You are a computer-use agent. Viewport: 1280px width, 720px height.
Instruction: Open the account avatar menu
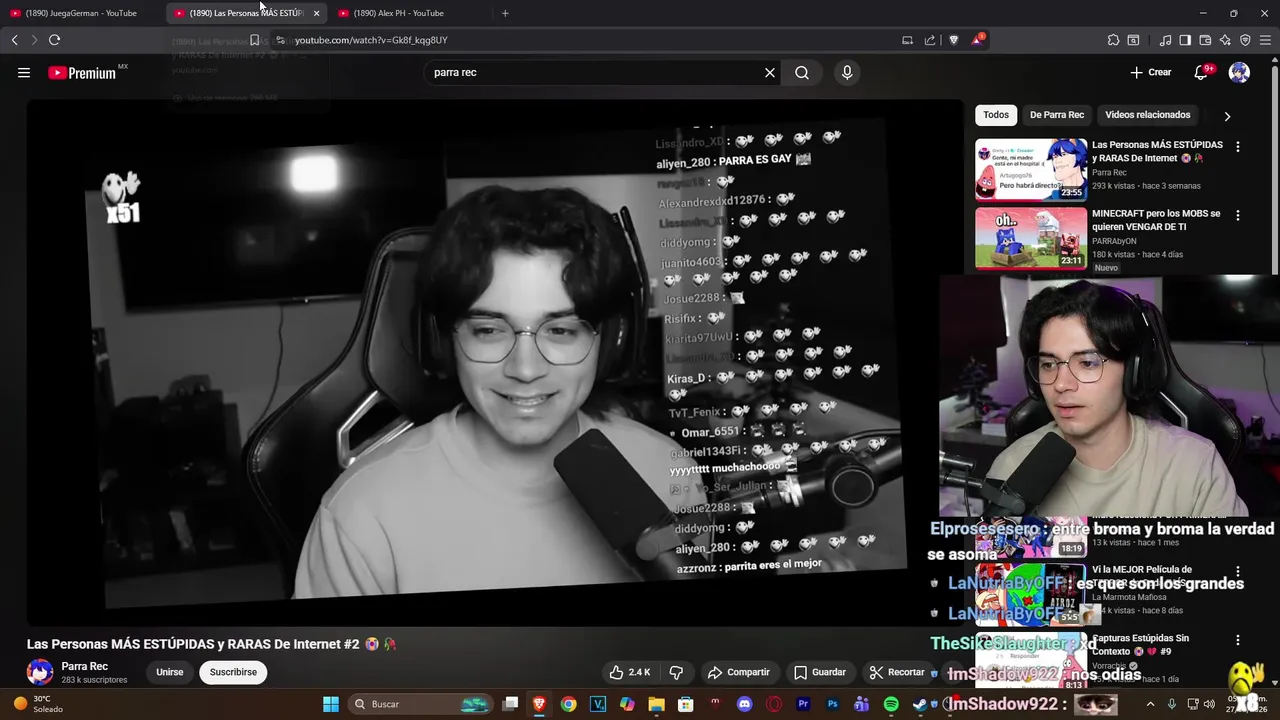pos(1239,72)
